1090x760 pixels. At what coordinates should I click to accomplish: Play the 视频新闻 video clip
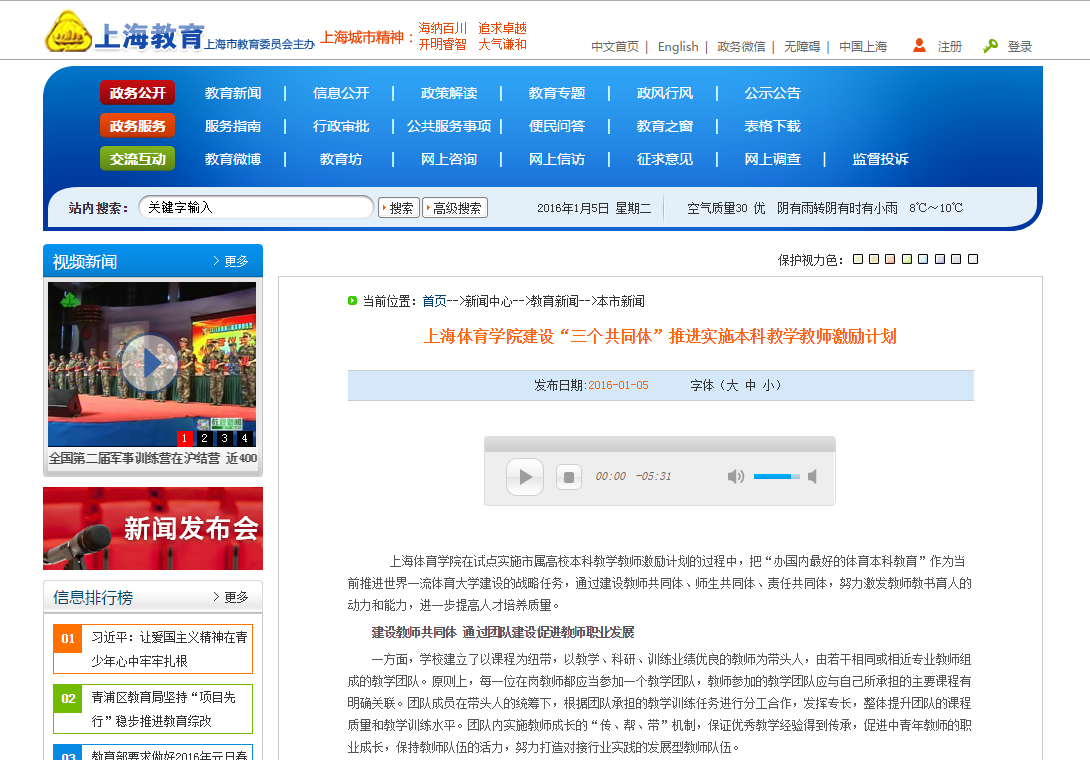click(x=152, y=364)
